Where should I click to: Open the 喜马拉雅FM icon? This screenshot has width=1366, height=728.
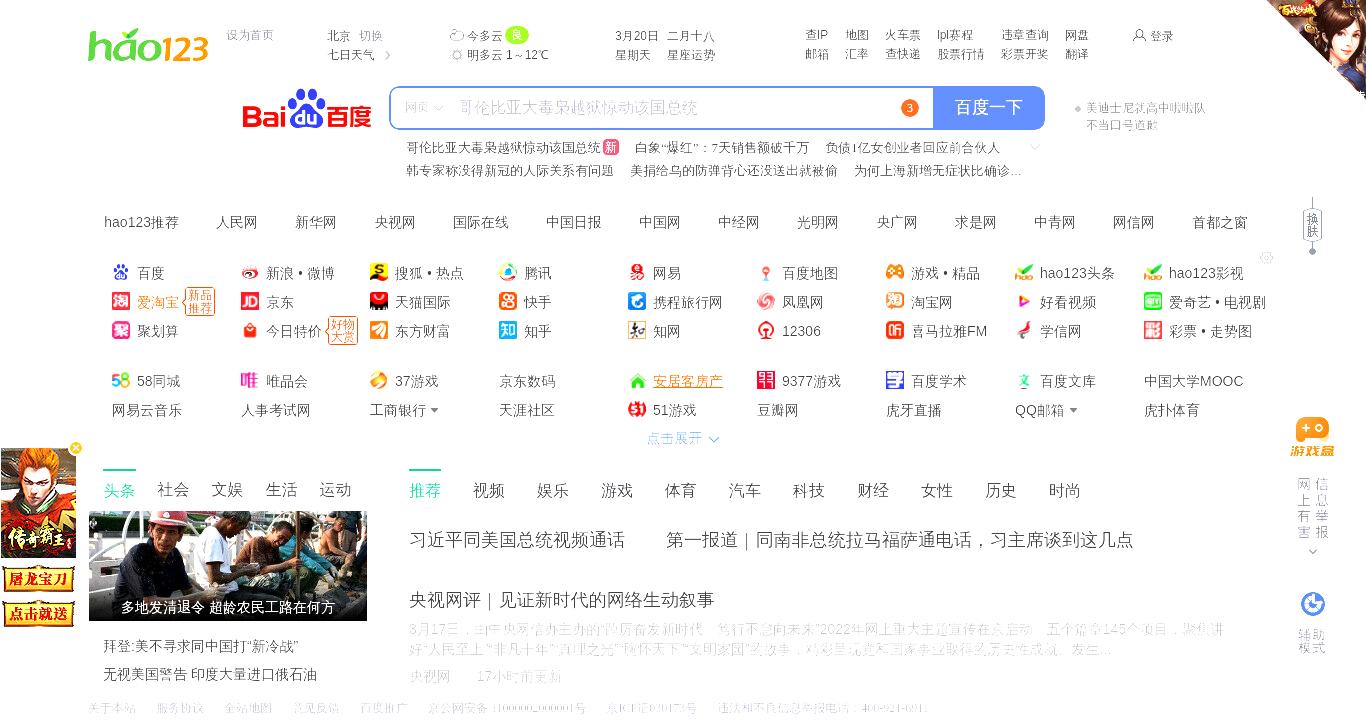(895, 331)
